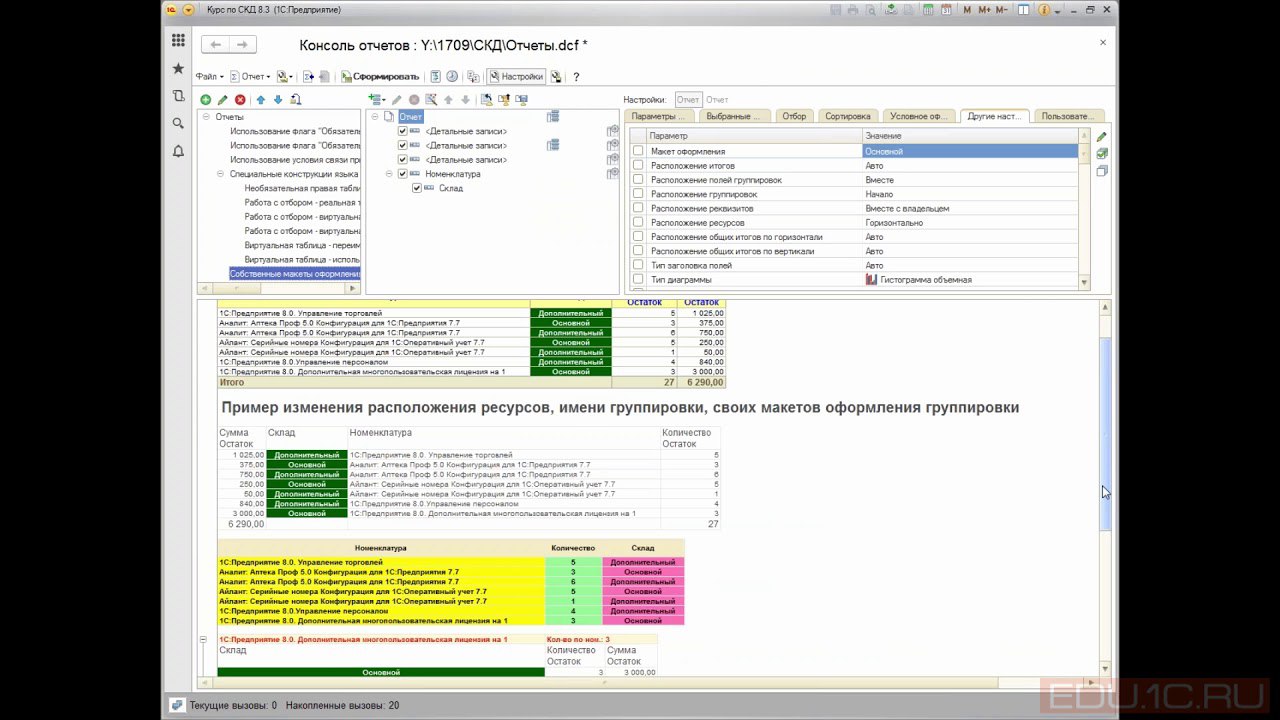This screenshot has width=1280, height=720.
Task: Switch to the Сортировка tab
Action: [848, 116]
